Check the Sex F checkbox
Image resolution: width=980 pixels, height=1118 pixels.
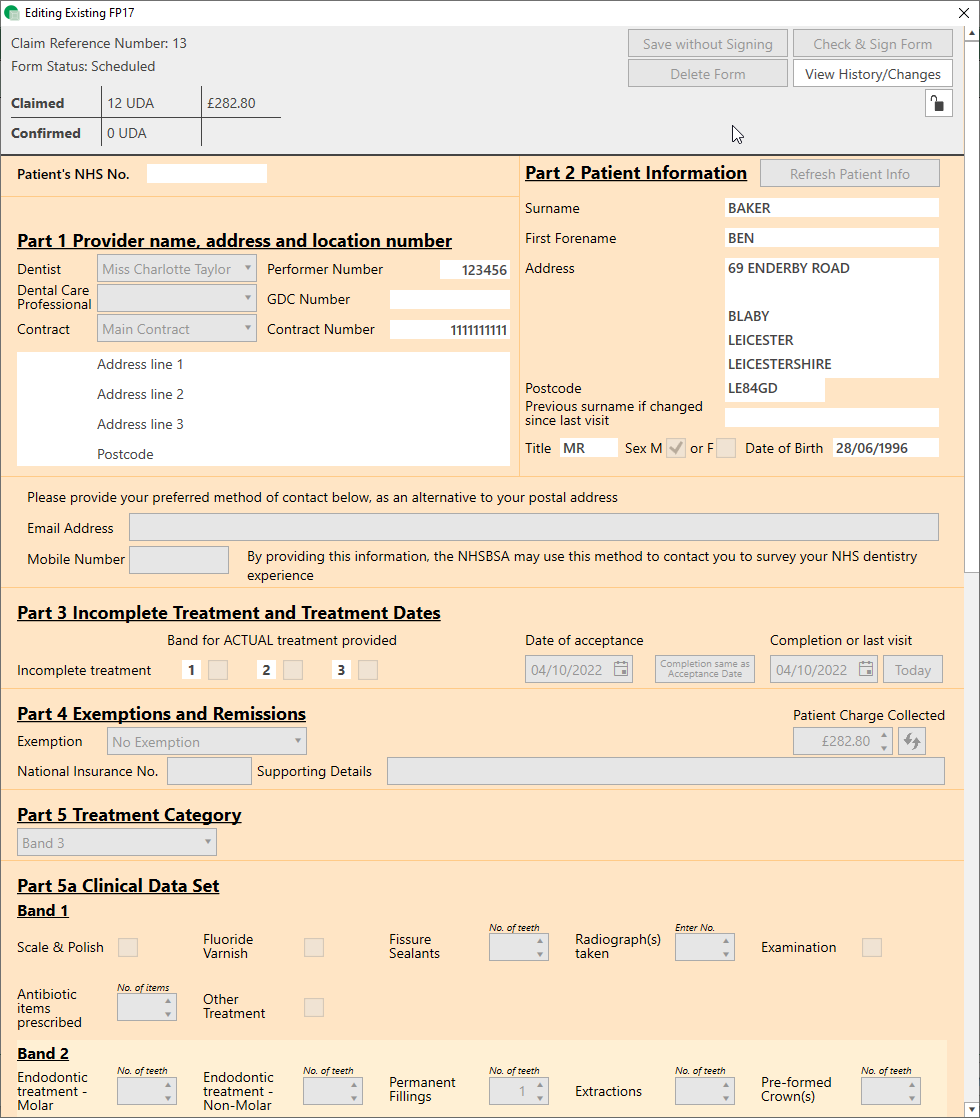tap(726, 448)
